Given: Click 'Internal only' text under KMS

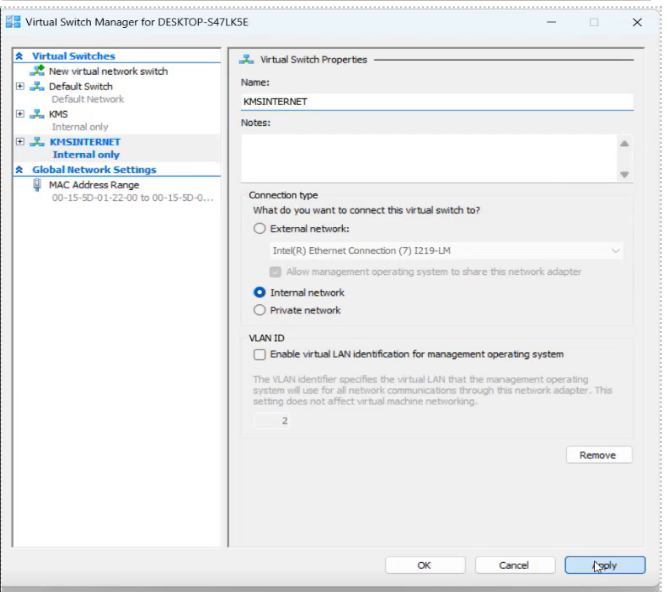Looking at the screenshot, I should click(80, 127).
